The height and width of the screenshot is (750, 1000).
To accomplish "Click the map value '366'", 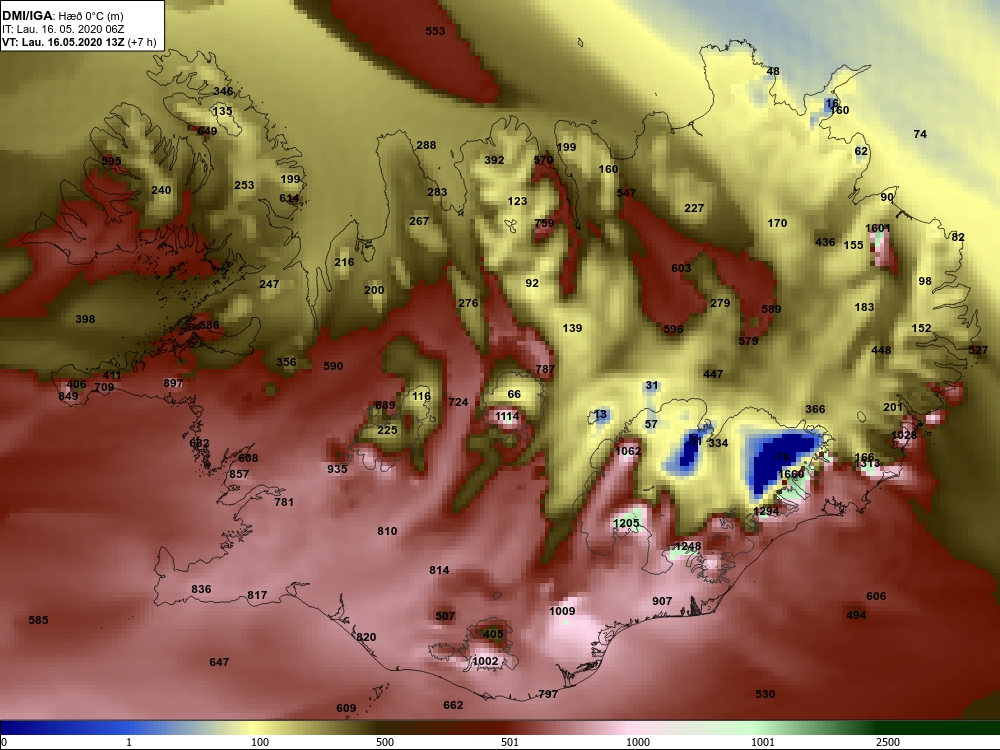I will [x=815, y=409].
